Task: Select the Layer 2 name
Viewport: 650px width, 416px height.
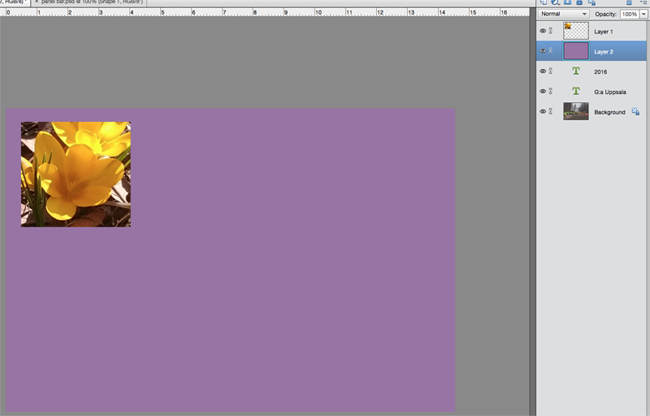Action: [603, 52]
